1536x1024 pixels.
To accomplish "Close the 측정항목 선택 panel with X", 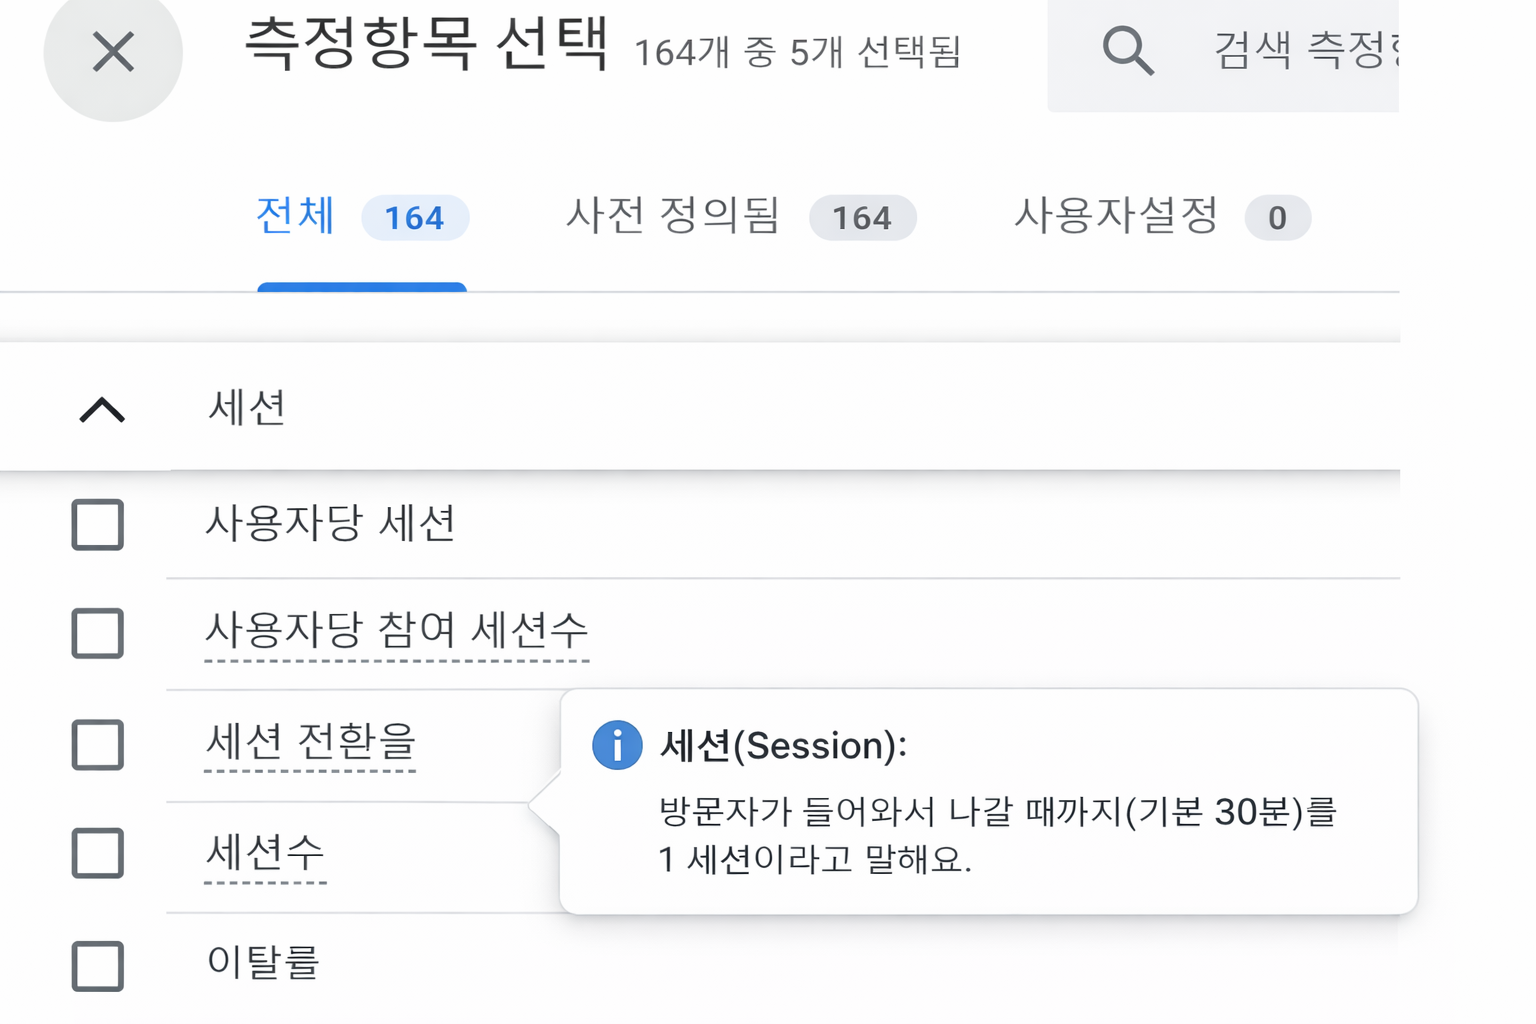I will pyautogui.click(x=113, y=52).
